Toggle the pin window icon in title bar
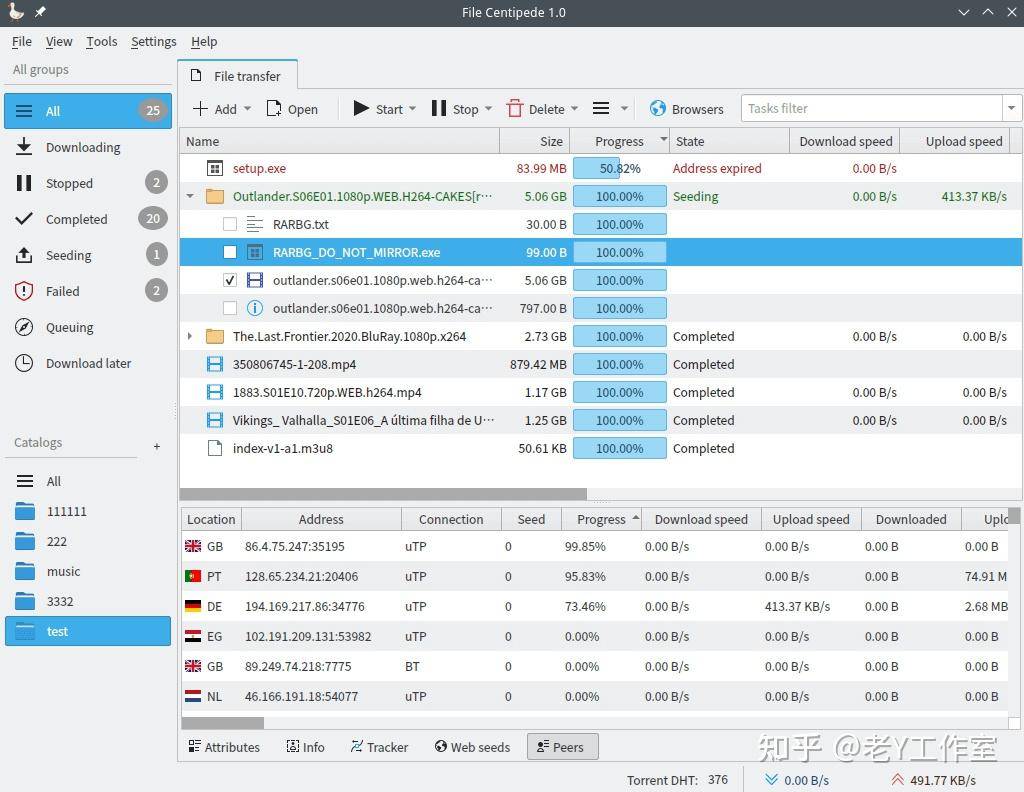Viewport: 1024px width, 792px height. [40, 12]
